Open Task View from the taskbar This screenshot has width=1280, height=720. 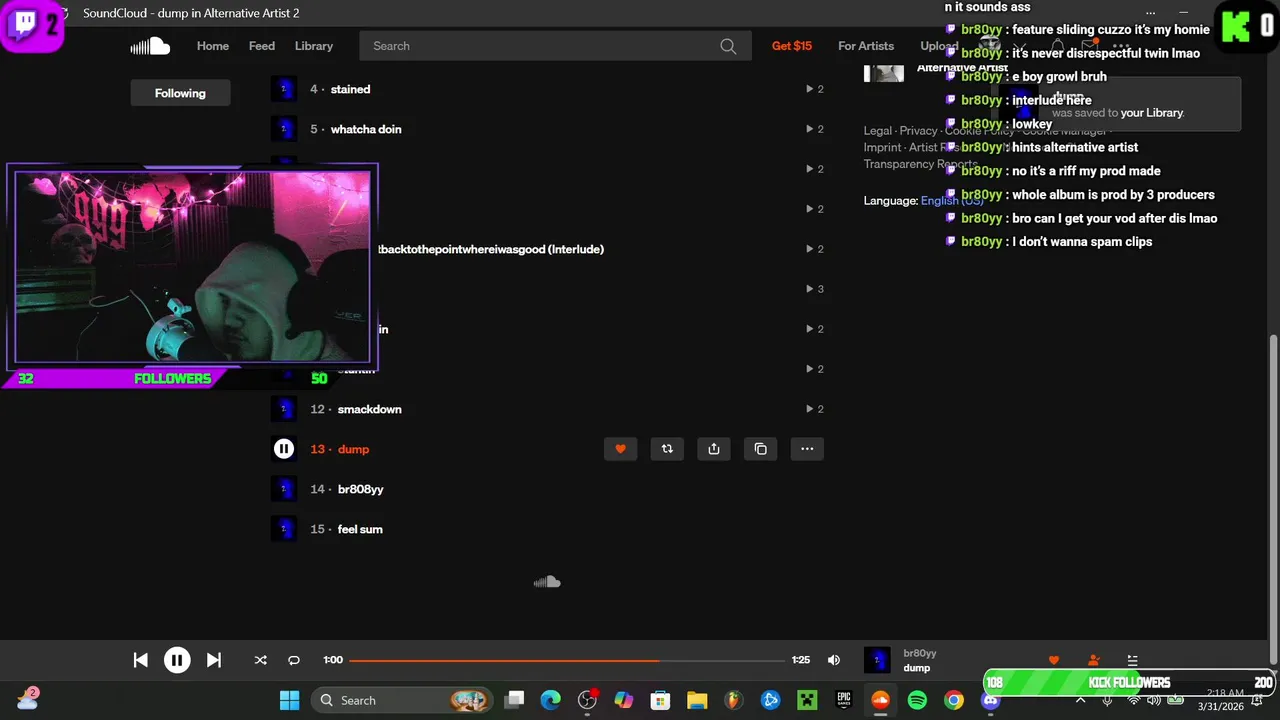tap(514, 700)
